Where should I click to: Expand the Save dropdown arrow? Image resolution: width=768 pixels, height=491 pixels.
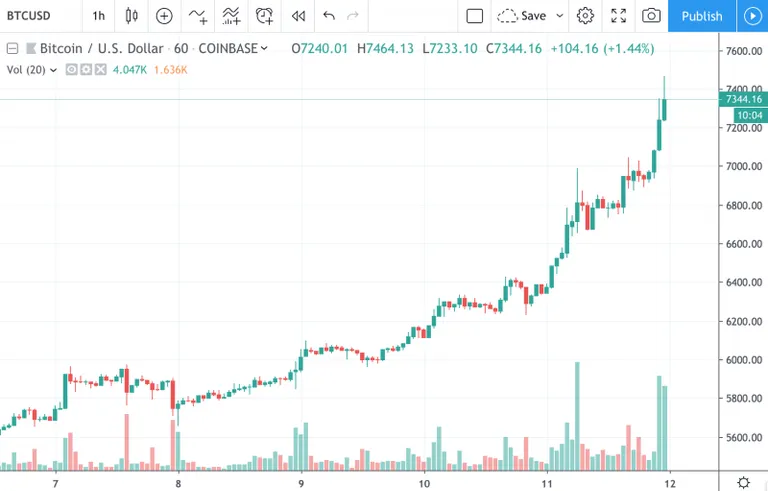point(559,16)
